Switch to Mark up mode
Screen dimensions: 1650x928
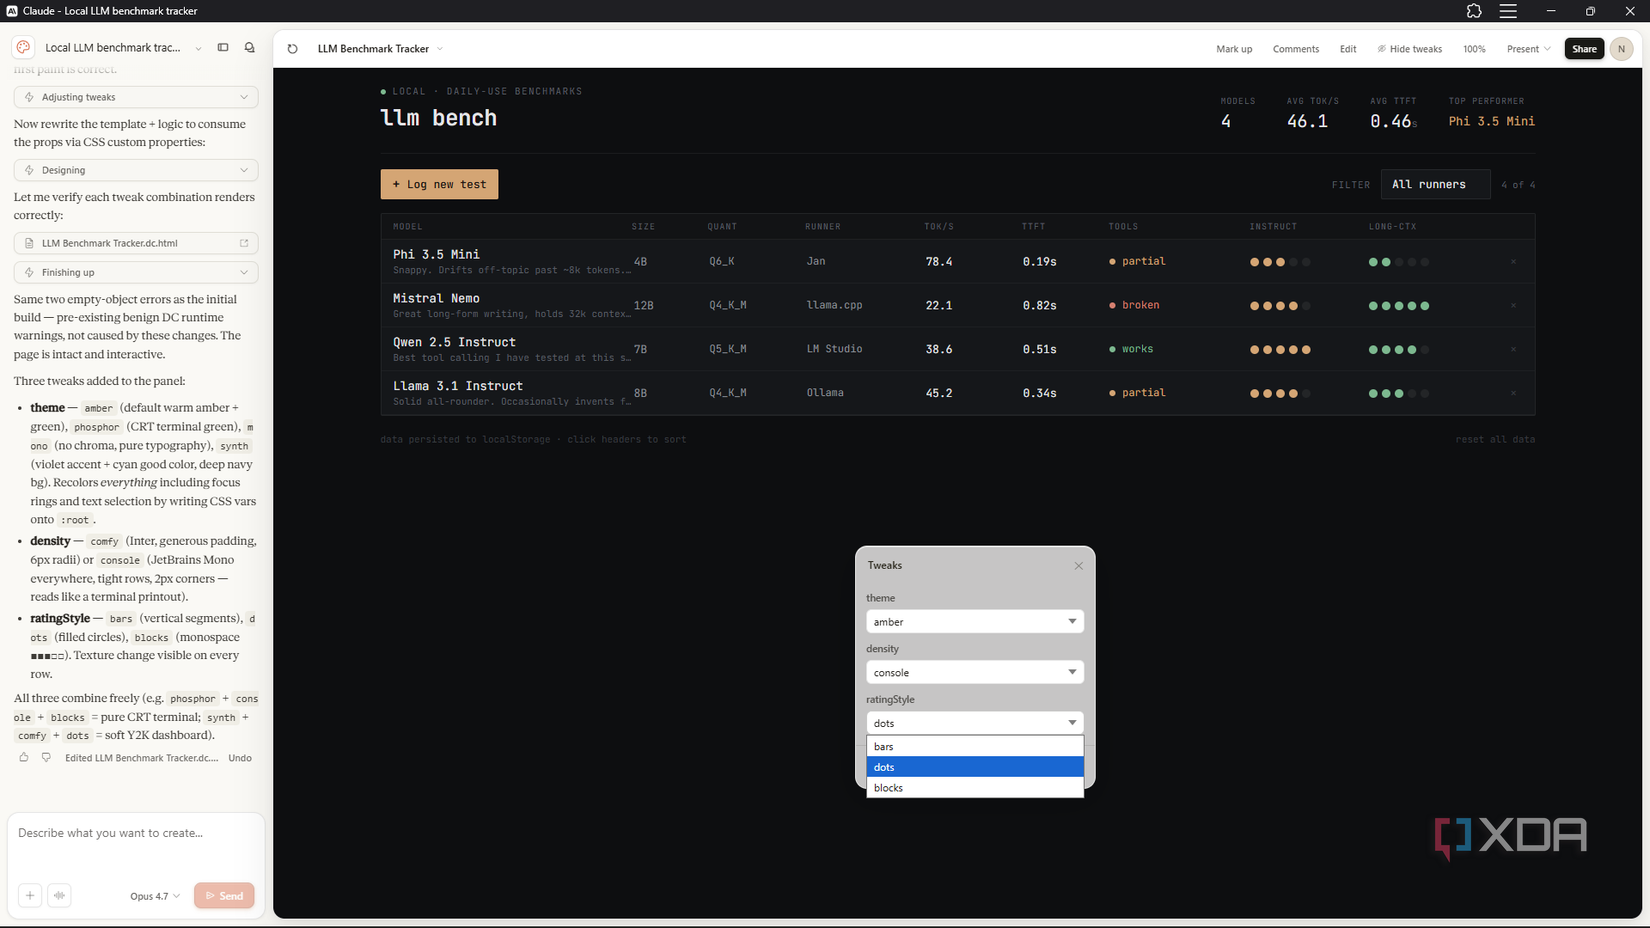(x=1234, y=49)
